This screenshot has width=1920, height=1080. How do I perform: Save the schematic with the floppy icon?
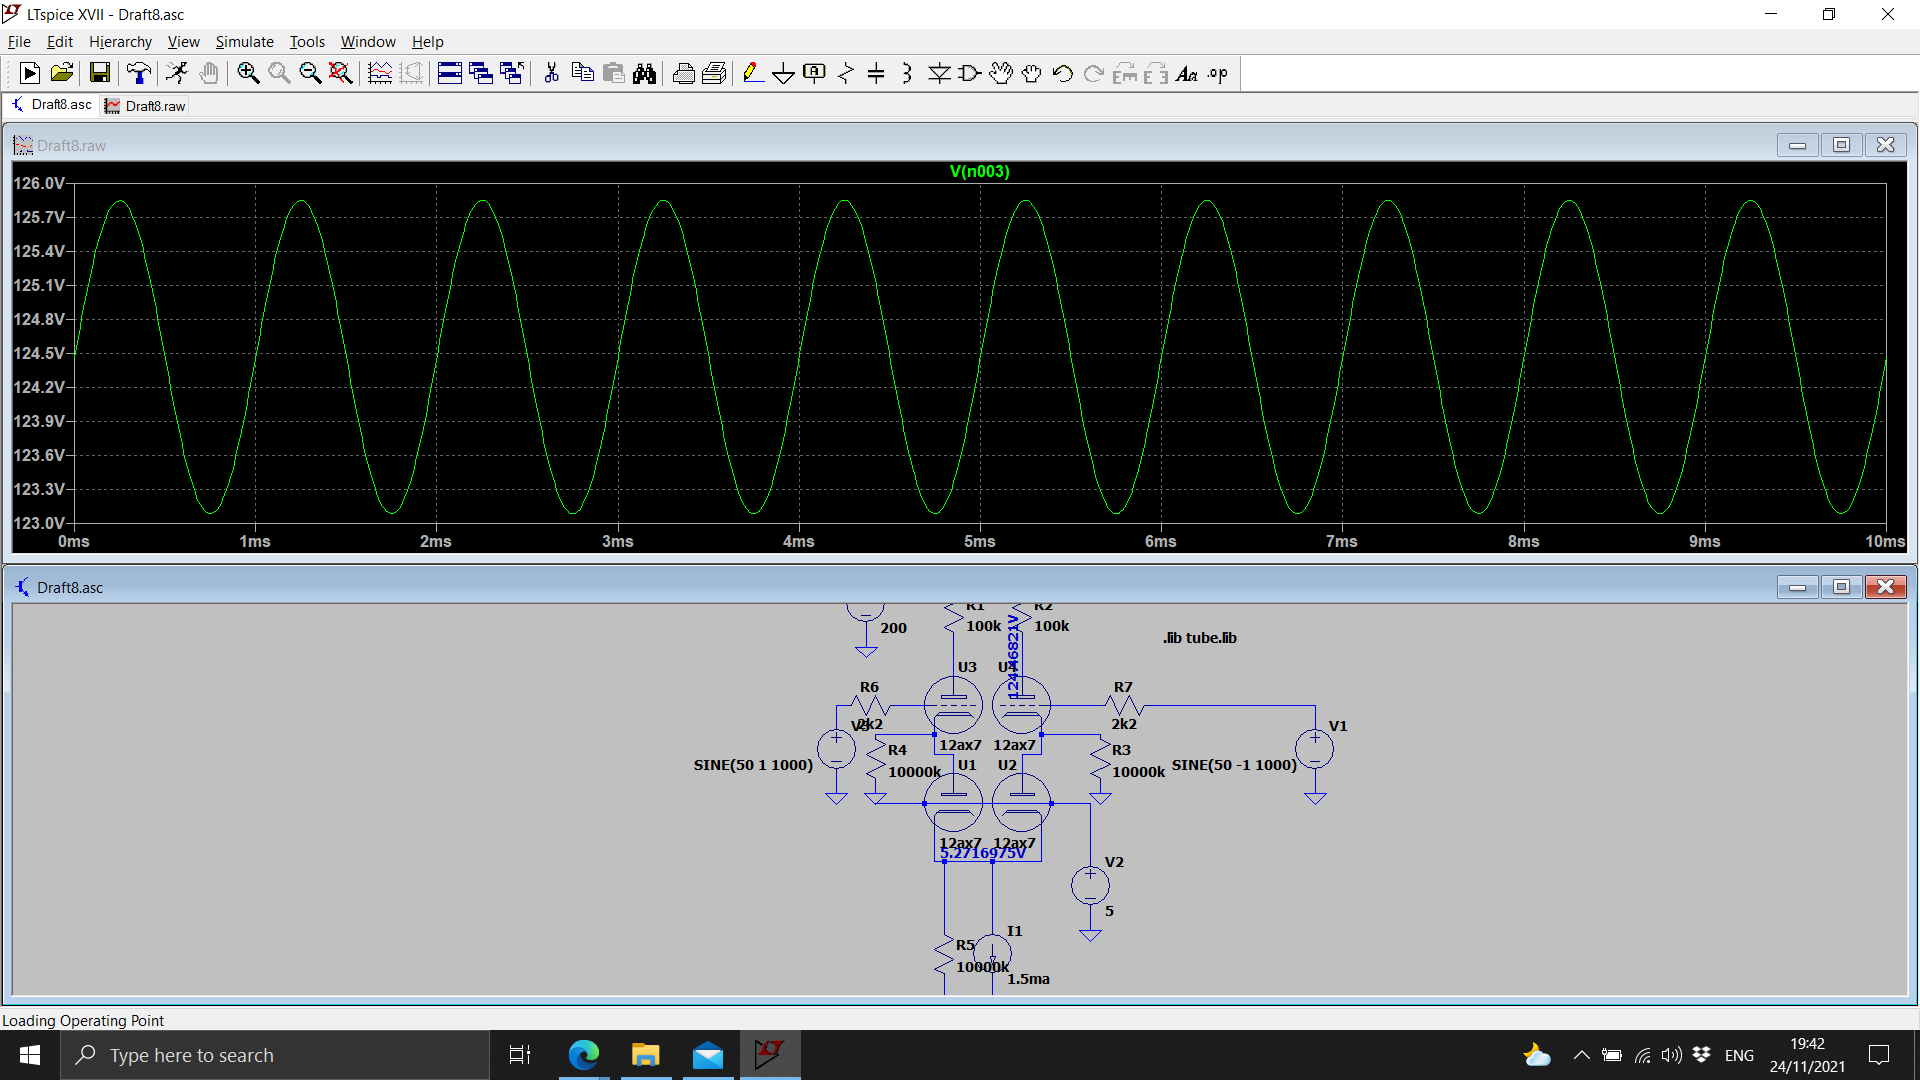(x=99, y=73)
